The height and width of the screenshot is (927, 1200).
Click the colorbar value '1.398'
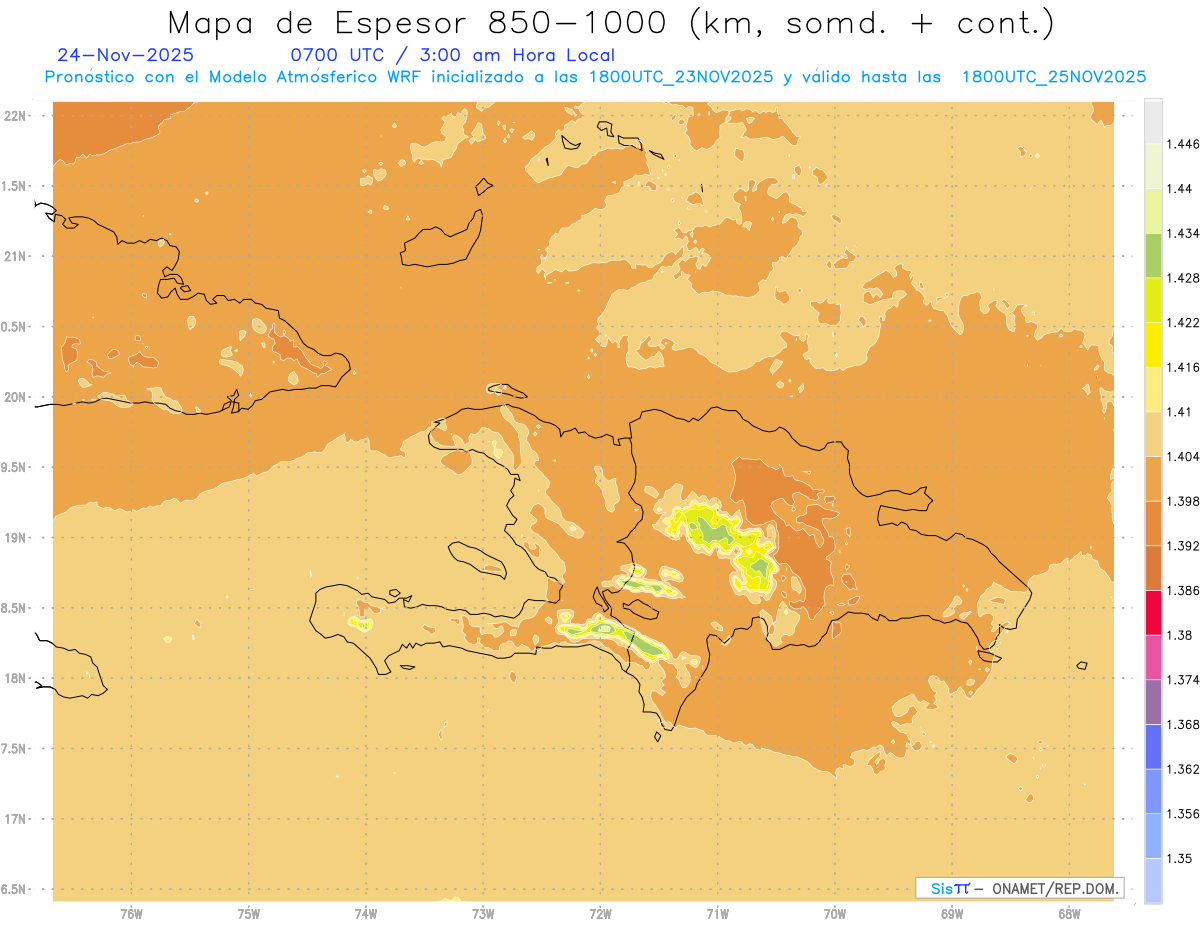(1183, 501)
